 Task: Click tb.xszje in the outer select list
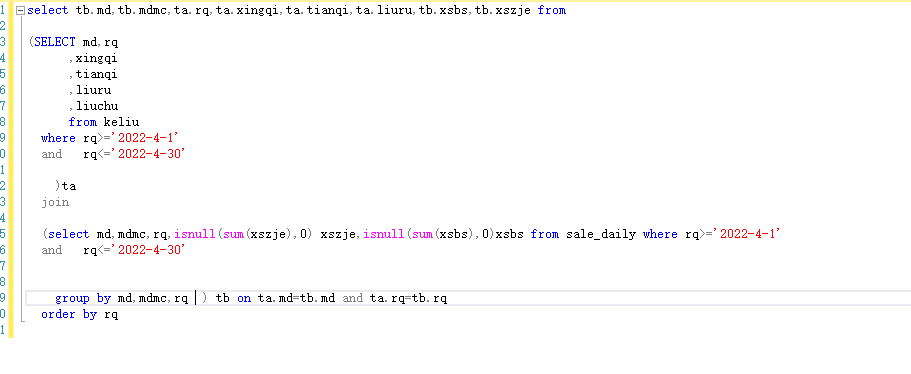tap(503, 10)
